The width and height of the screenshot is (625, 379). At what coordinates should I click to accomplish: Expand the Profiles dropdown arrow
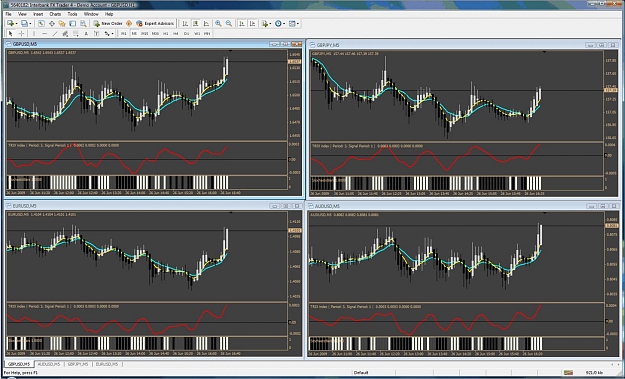click(x=30, y=24)
